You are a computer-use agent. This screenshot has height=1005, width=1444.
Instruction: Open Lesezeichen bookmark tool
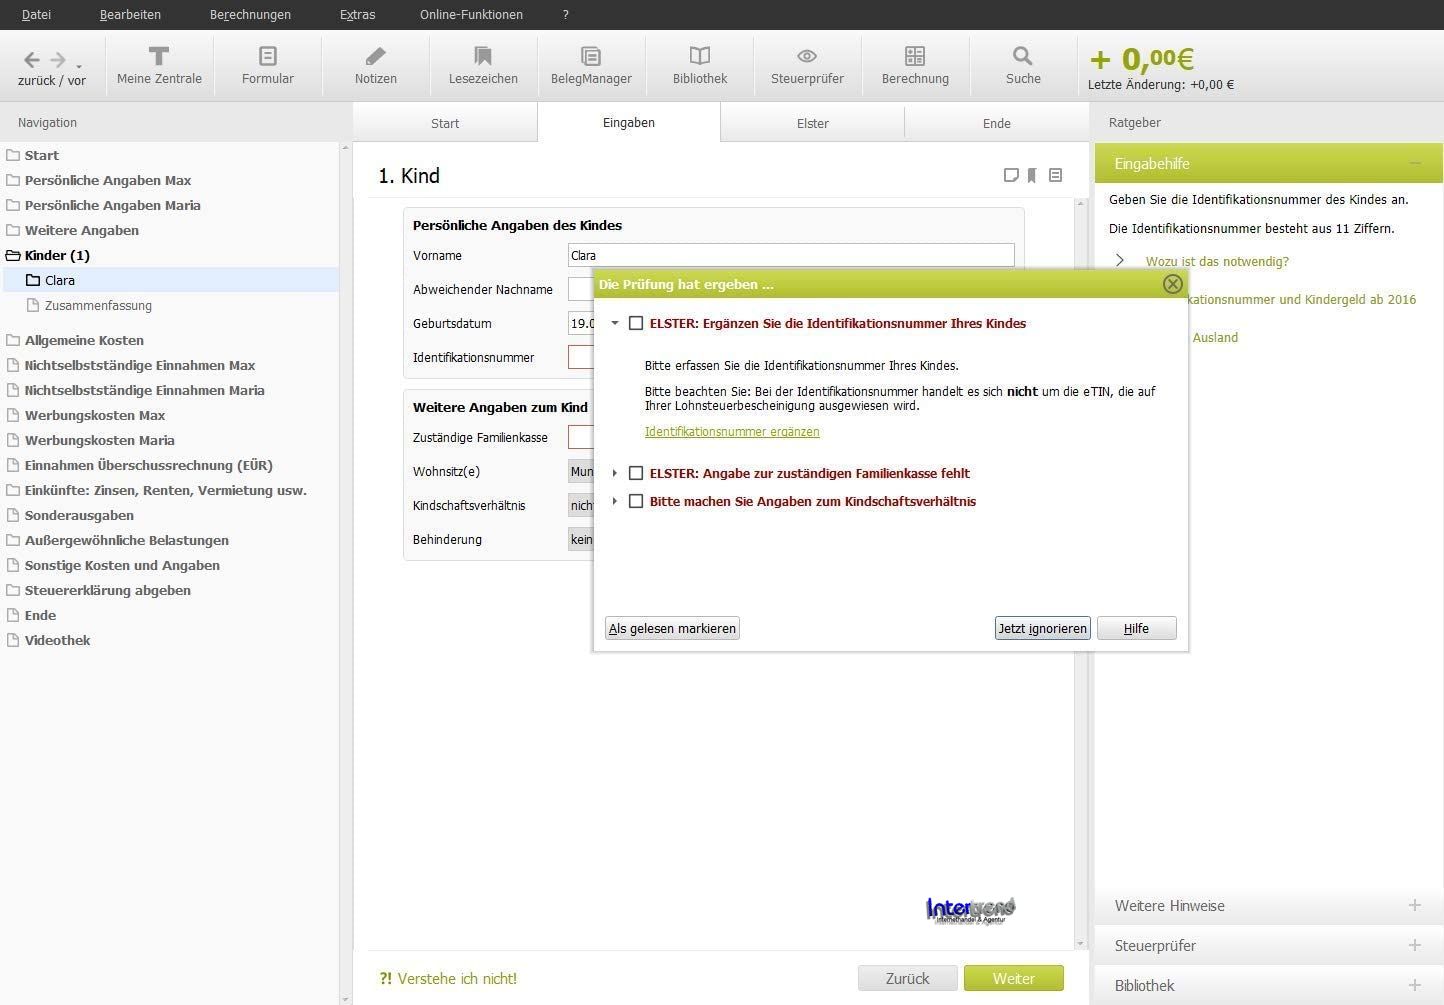pos(483,65)
